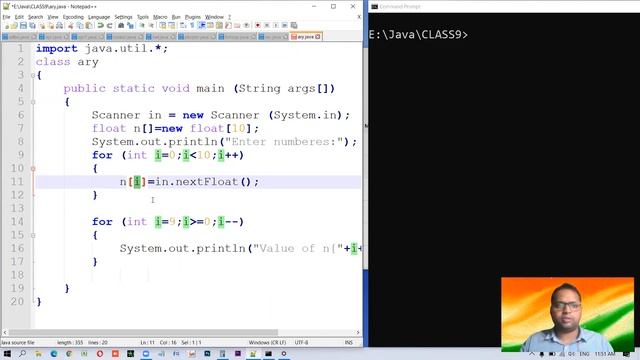This screenshot has width=640, height=360.
Task: Toggle synchronized vertical scrolling
Action: pos(163,25)
